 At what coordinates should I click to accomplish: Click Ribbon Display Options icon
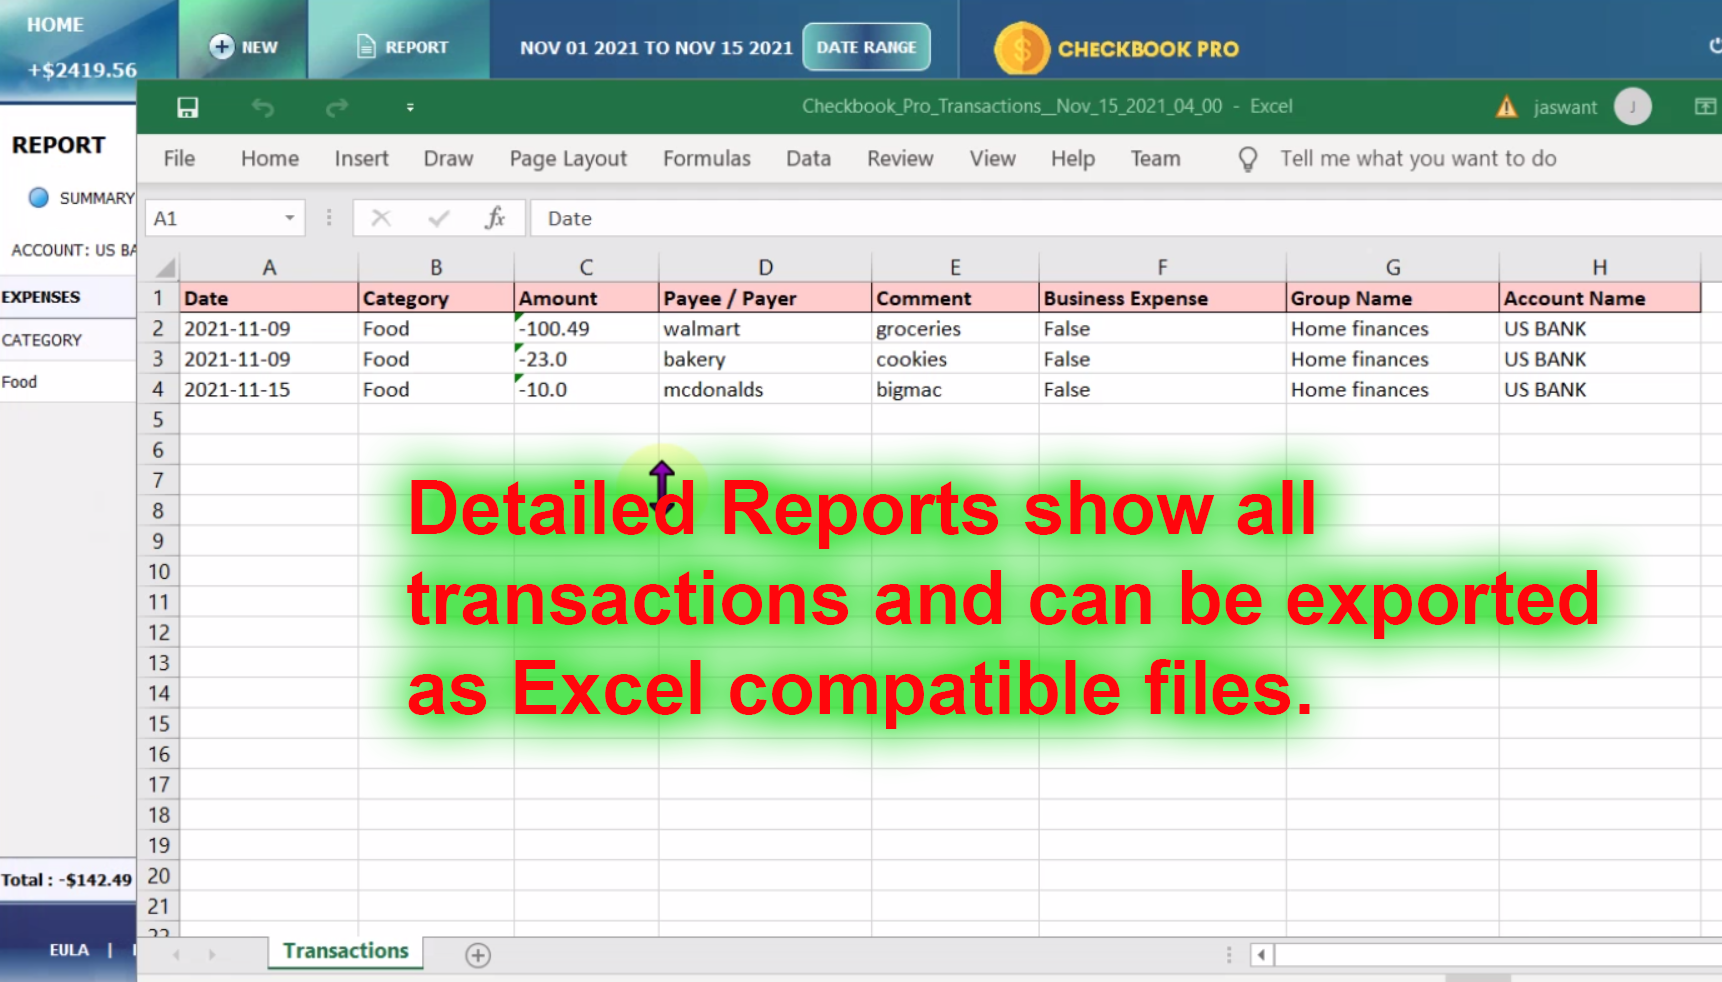(x=1705, y=107)
